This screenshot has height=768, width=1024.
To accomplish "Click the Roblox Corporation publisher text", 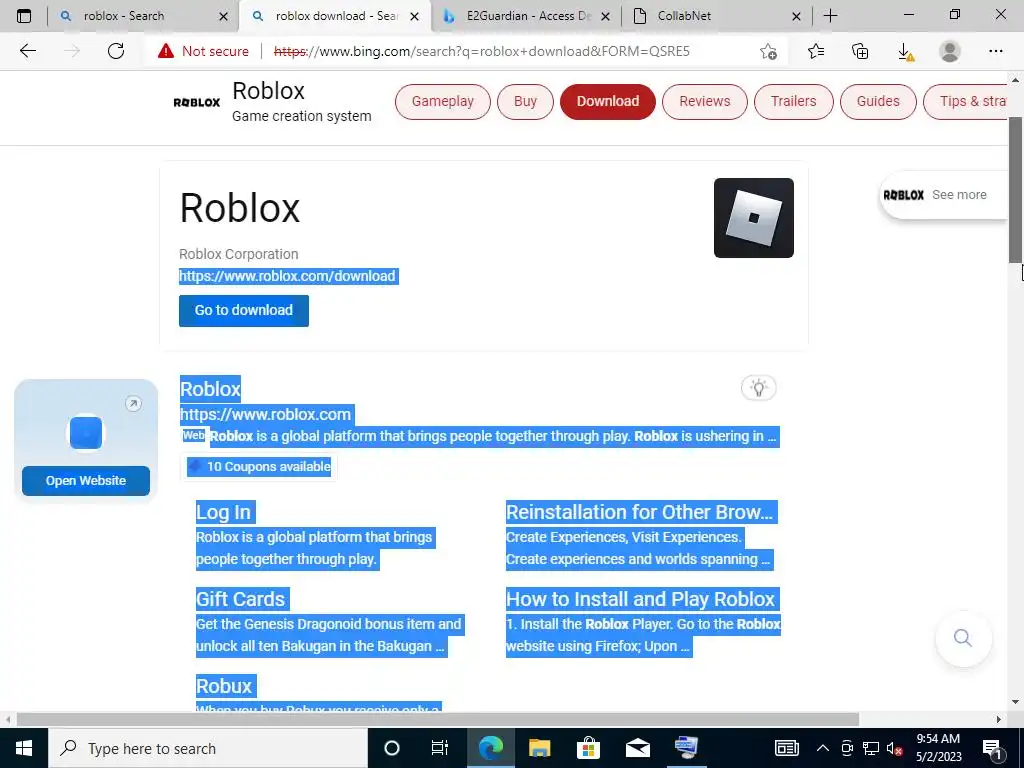I will pos(238,254).
